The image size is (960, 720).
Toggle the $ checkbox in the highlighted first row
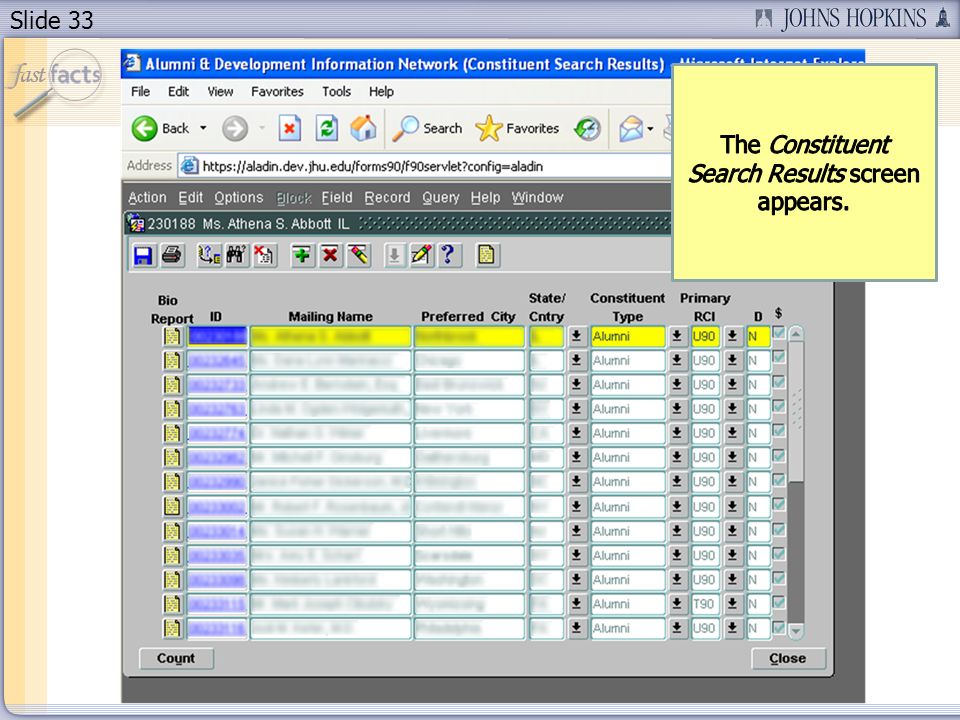click(779, 332)
